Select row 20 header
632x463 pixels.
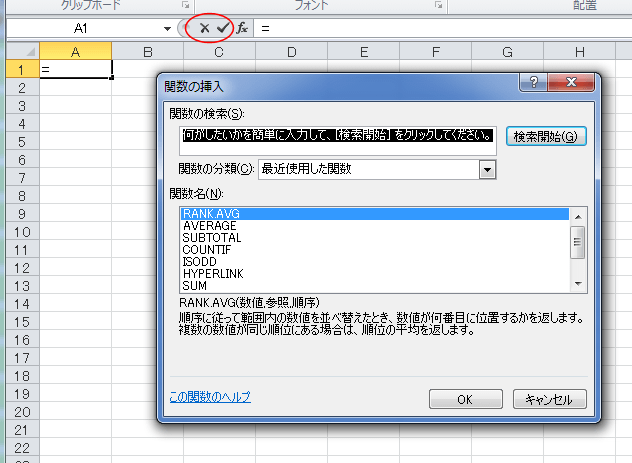[23, 411]
